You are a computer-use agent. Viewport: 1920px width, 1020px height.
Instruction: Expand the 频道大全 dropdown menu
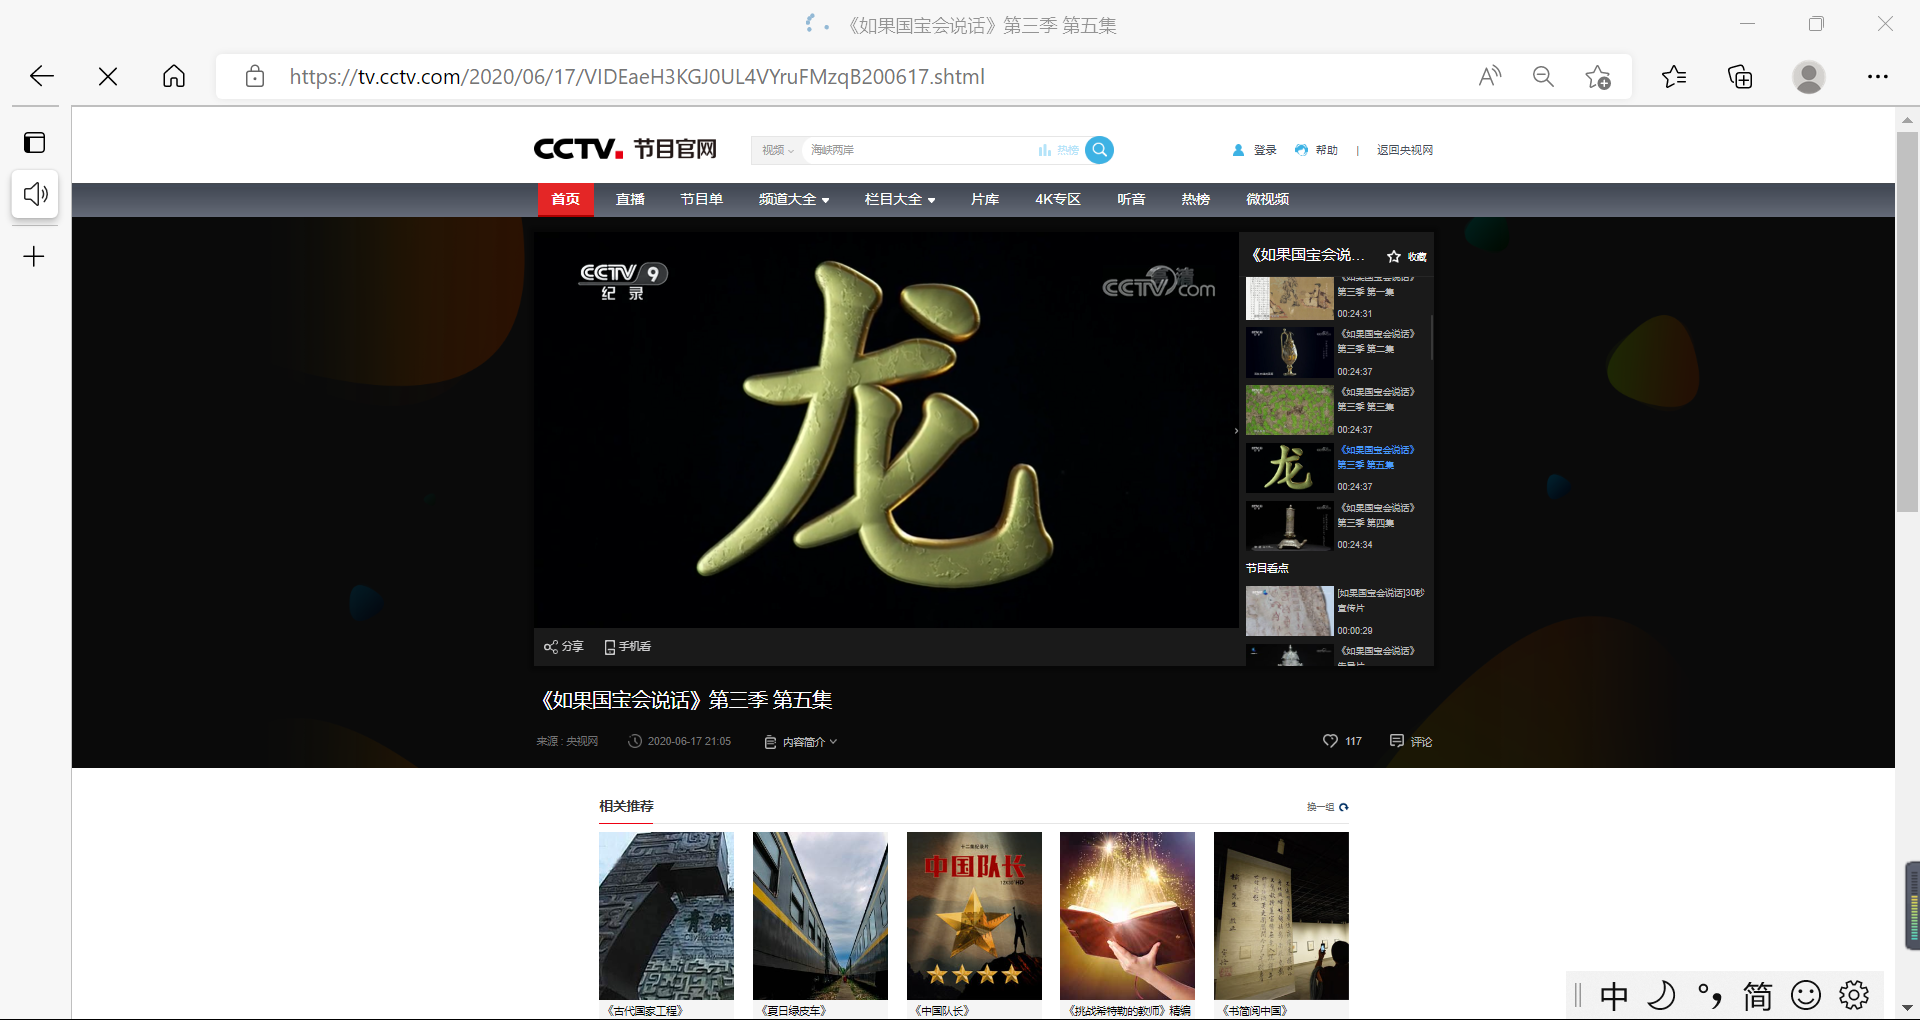point(794,200)
